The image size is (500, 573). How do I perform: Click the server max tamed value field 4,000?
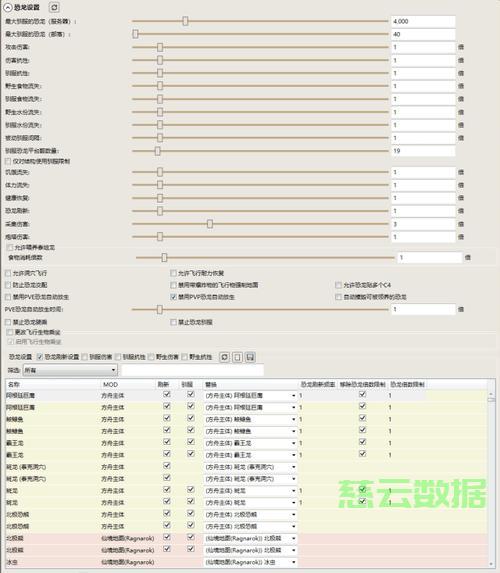click(x=423, y=21)
